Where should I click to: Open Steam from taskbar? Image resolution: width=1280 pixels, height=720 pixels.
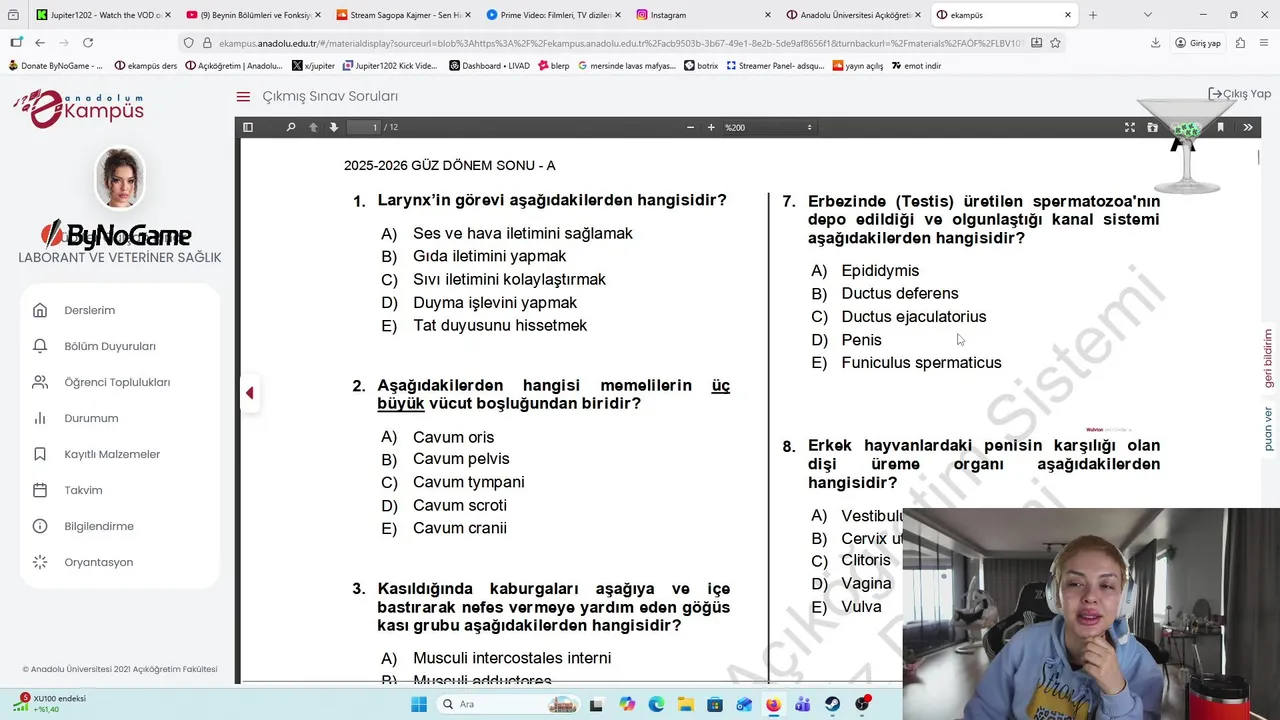pos(832,704)
